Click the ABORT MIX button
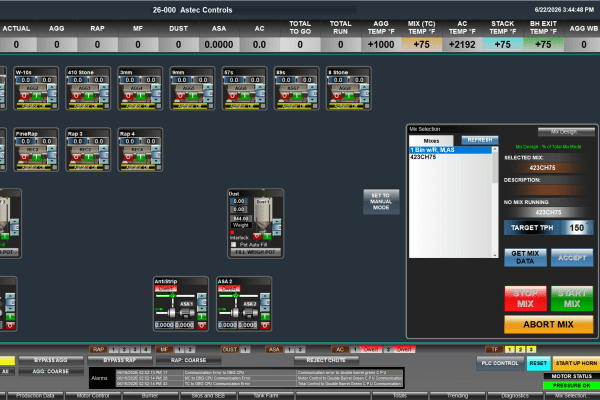 pyautogui.click(x=549, y=324)
